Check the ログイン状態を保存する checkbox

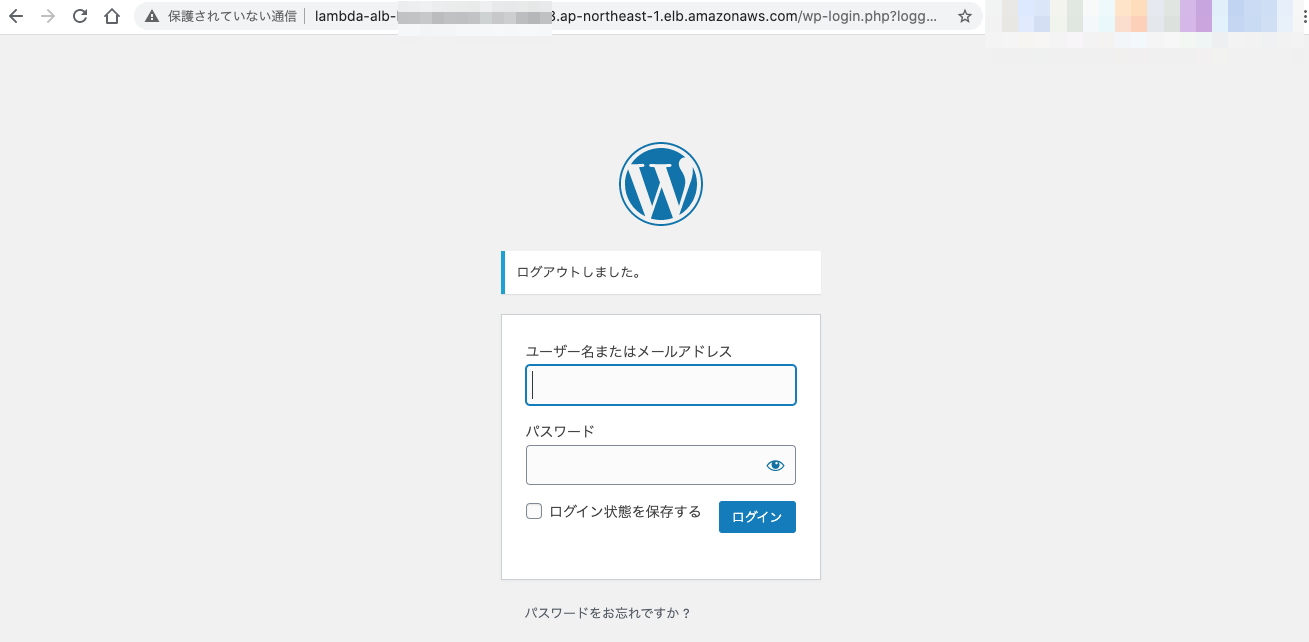tap(534, 511)
